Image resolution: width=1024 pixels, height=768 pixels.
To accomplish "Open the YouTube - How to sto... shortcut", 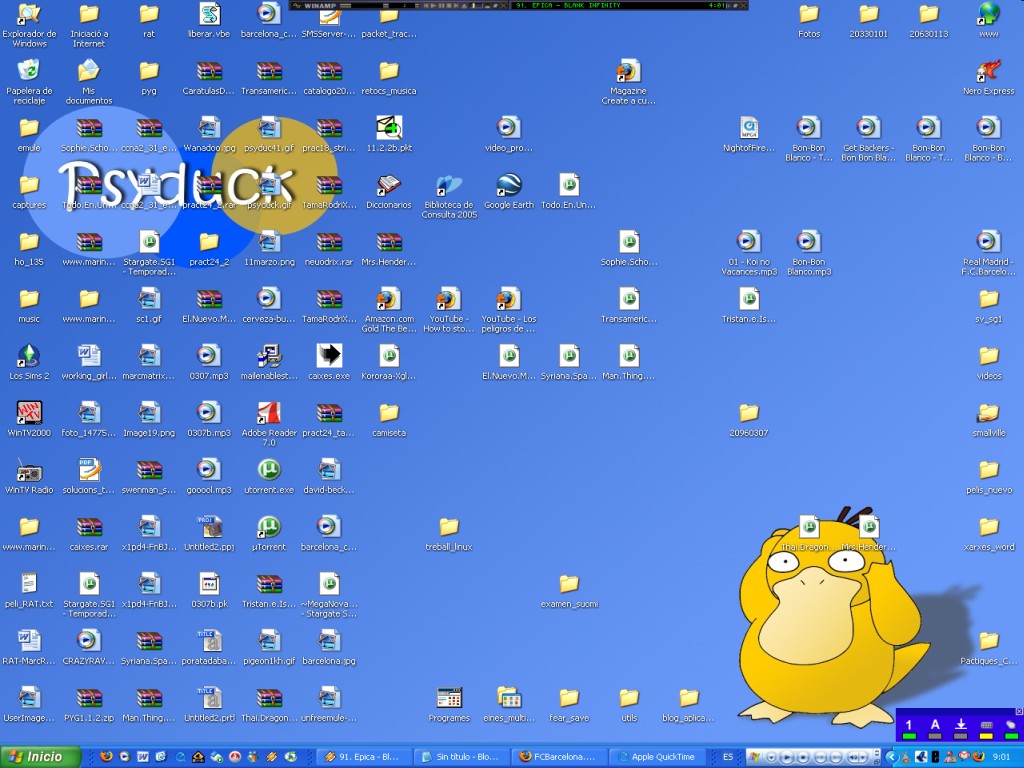I will [449, 310].
